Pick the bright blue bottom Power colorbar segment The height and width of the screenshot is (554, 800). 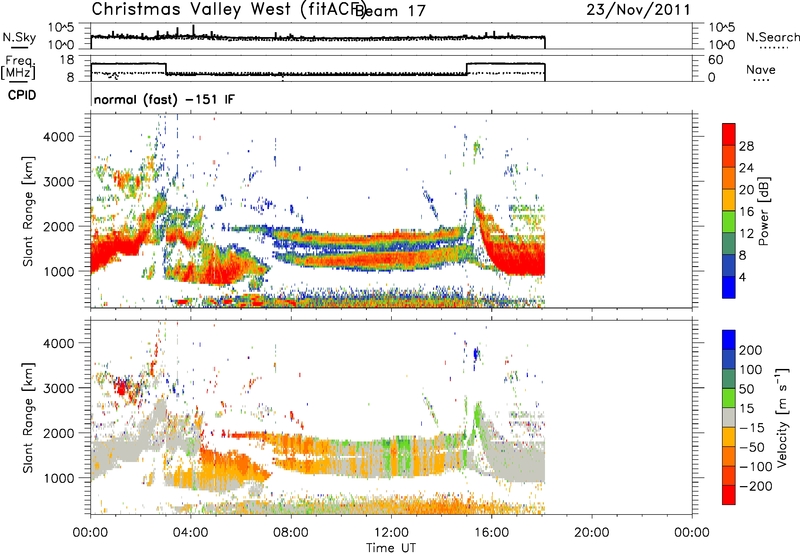(x=729, y=287)
